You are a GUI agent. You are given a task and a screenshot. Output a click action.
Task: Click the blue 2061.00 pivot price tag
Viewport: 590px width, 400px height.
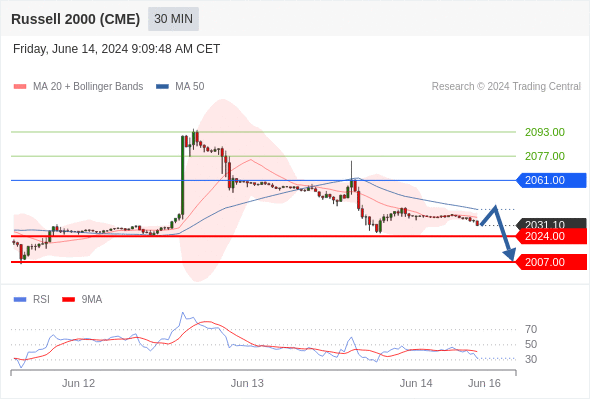(x=551, y=180)
